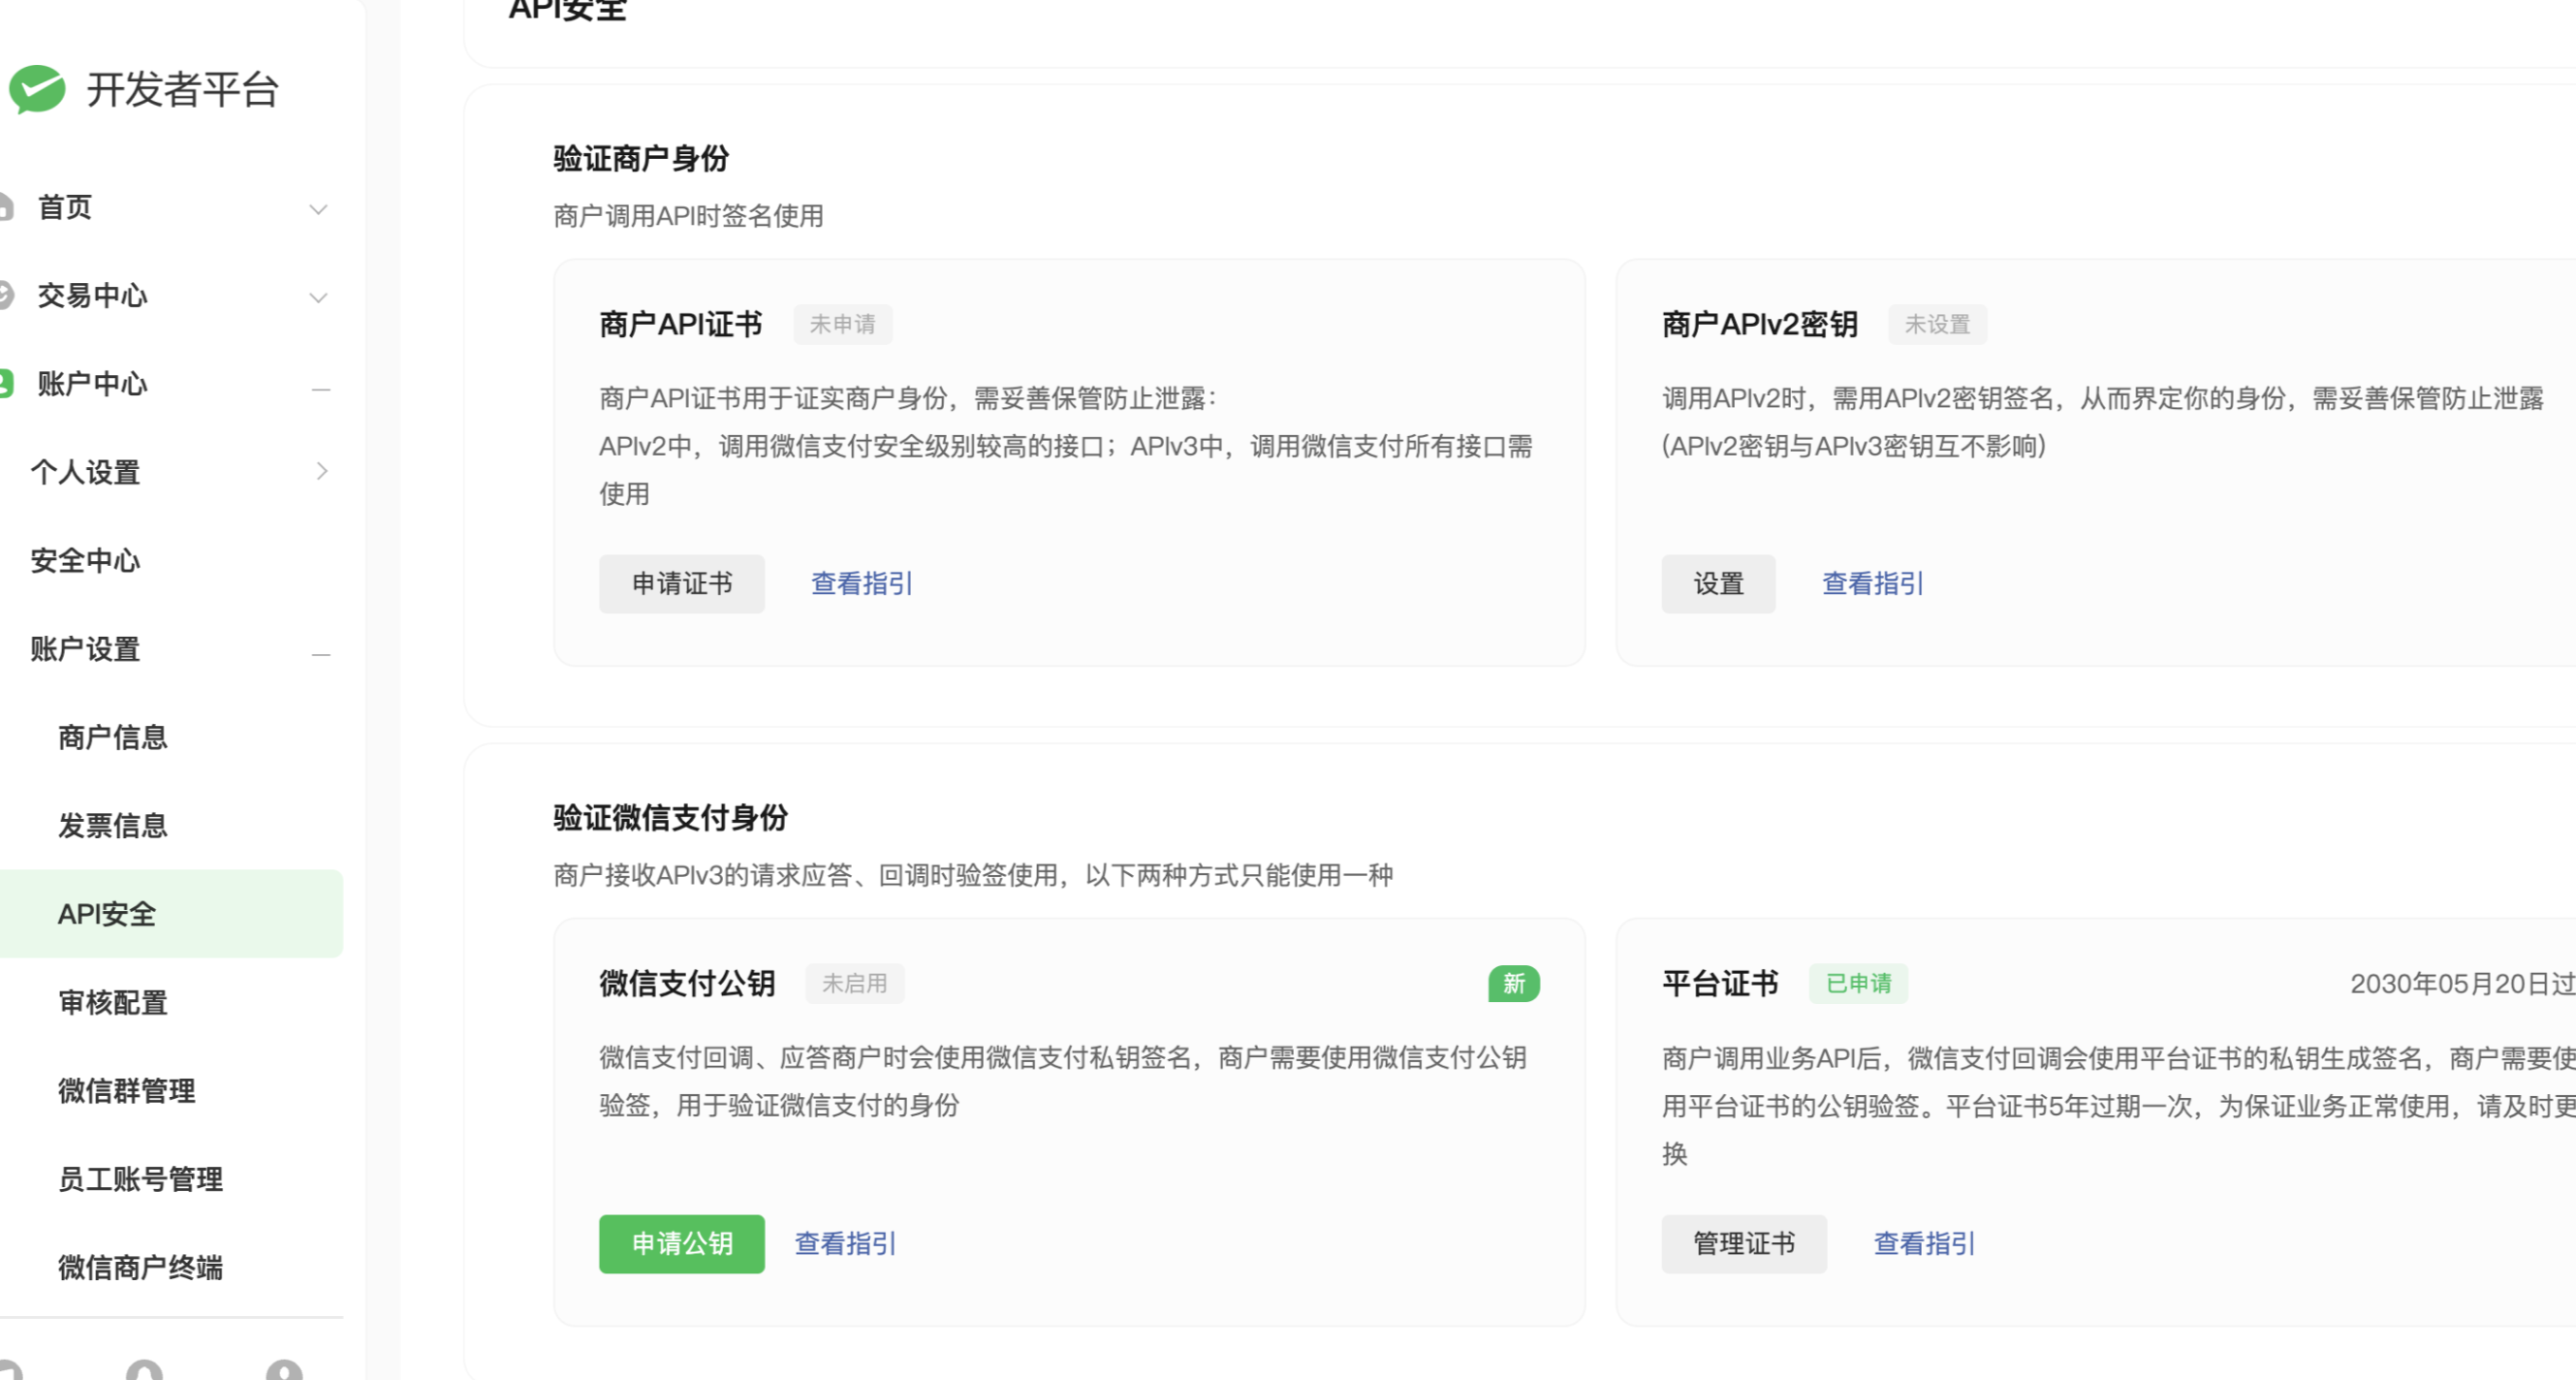This screenshot has height=1380, width=2576.
Task: Click the 商户APIv2密钥 card title
Action: pos(1760,324)
